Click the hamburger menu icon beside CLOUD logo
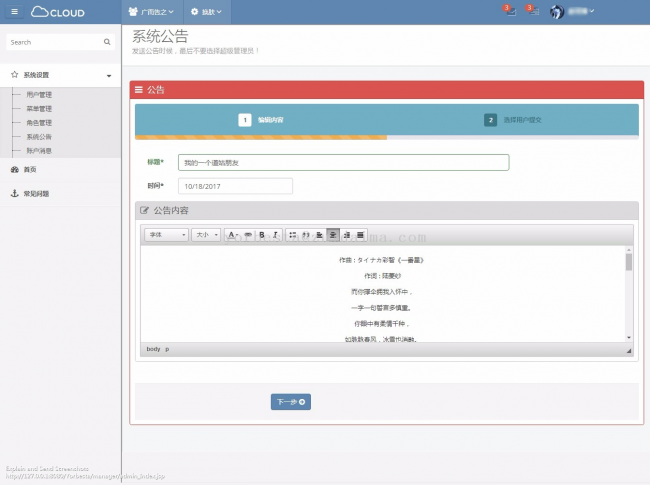Viewport: 650px width, 485px height. click(x=14, y=12)
